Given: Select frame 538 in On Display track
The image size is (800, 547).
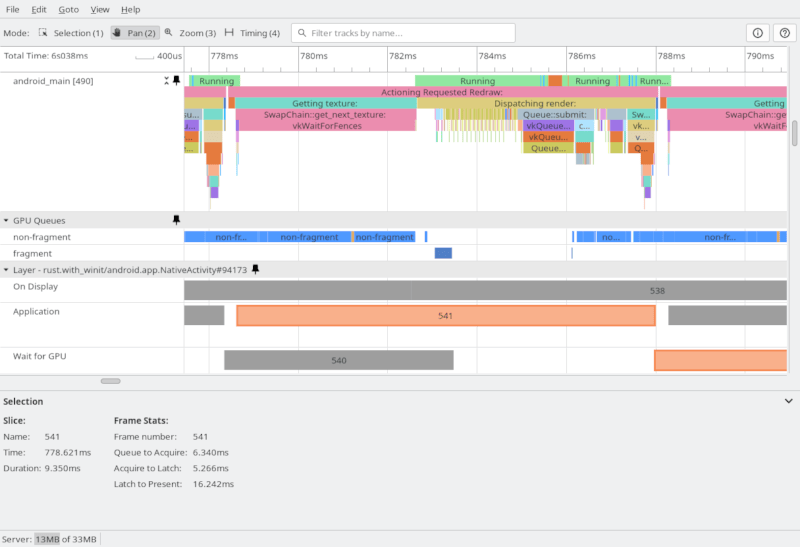Looking at the screenshot, I should (x=599, y=290).
